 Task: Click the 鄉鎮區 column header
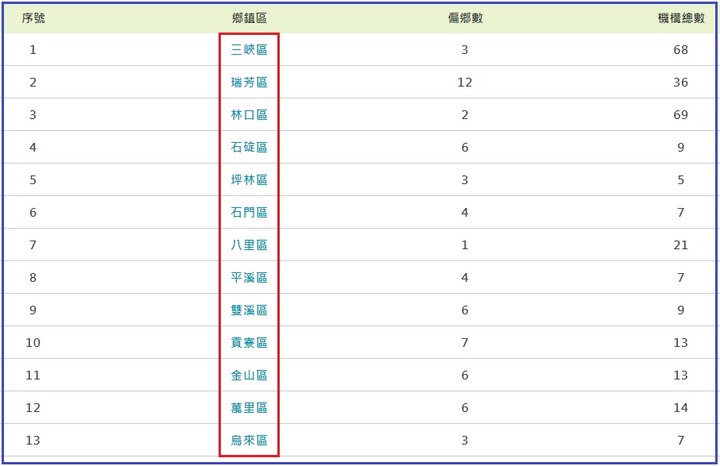(249, 18)
